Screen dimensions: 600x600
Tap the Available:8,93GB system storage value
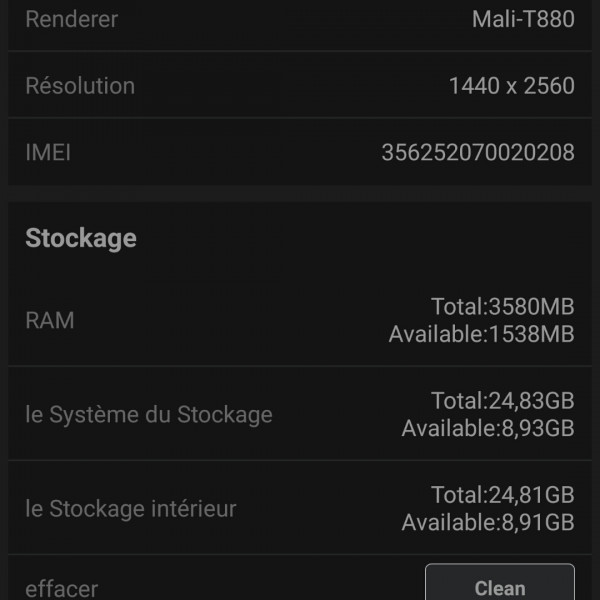[x=488, y=429]
